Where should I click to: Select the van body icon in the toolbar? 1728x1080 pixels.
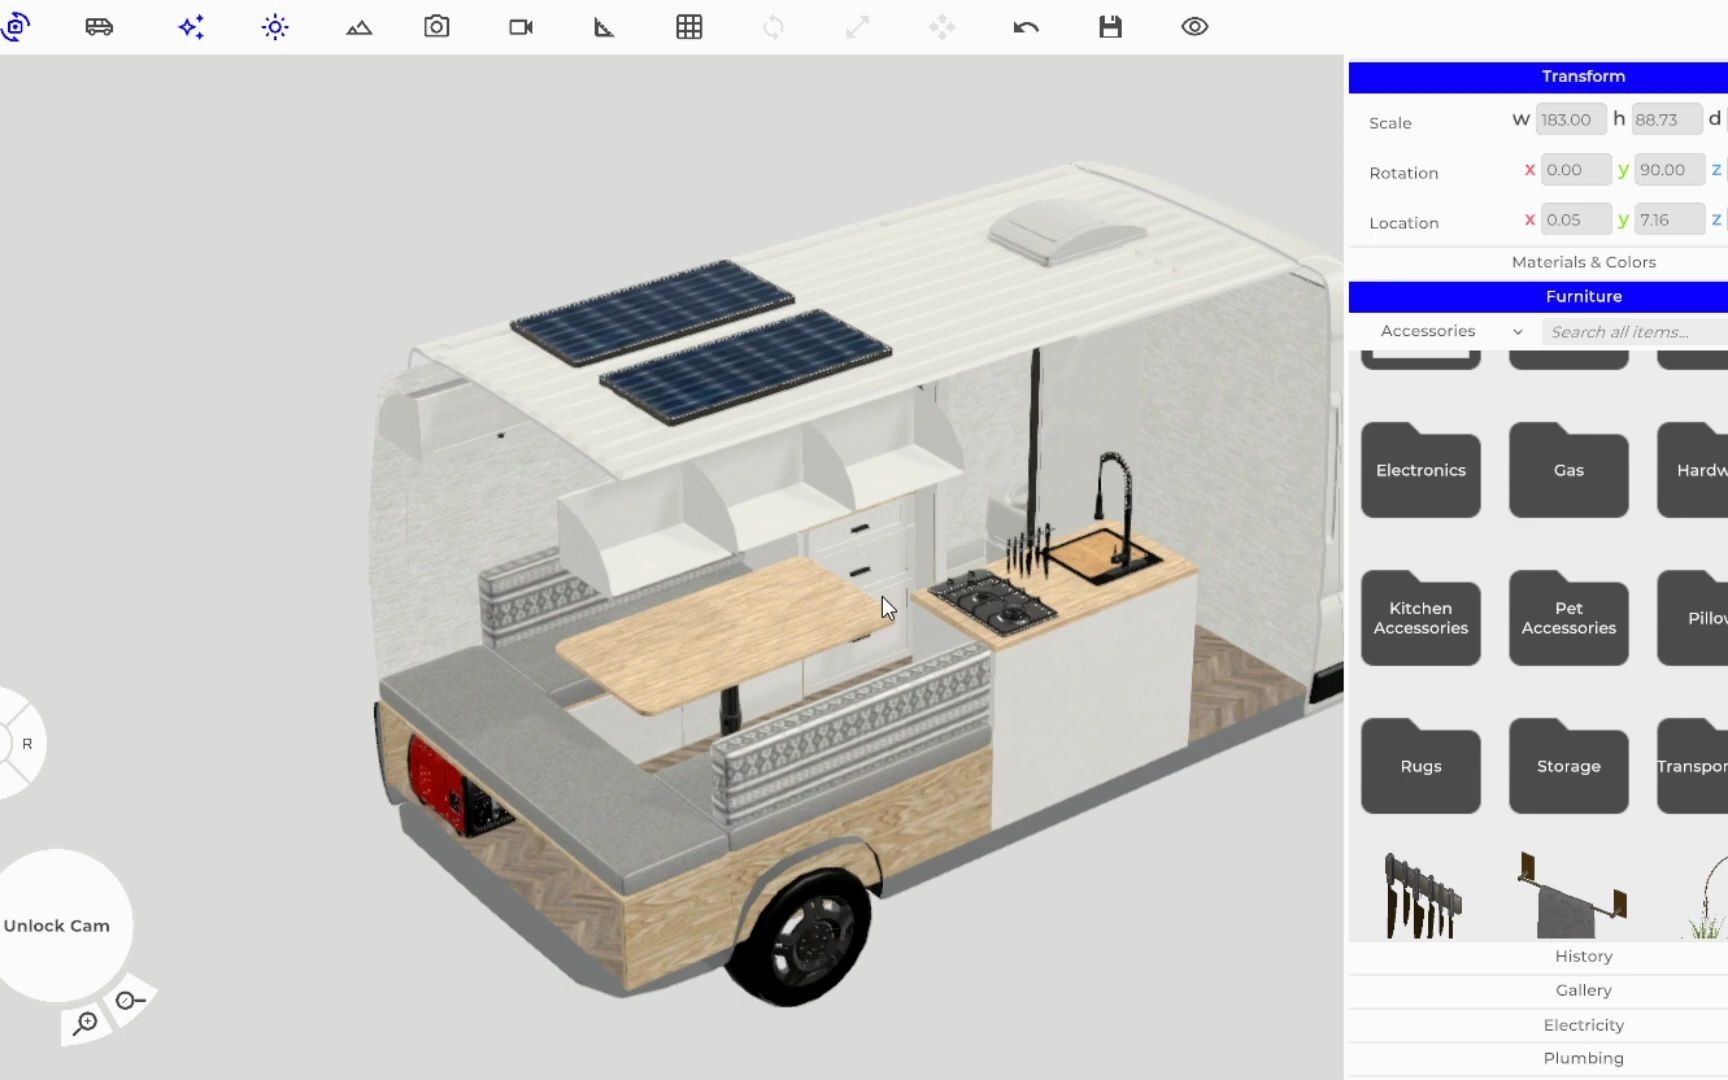[x=97, y=27]
